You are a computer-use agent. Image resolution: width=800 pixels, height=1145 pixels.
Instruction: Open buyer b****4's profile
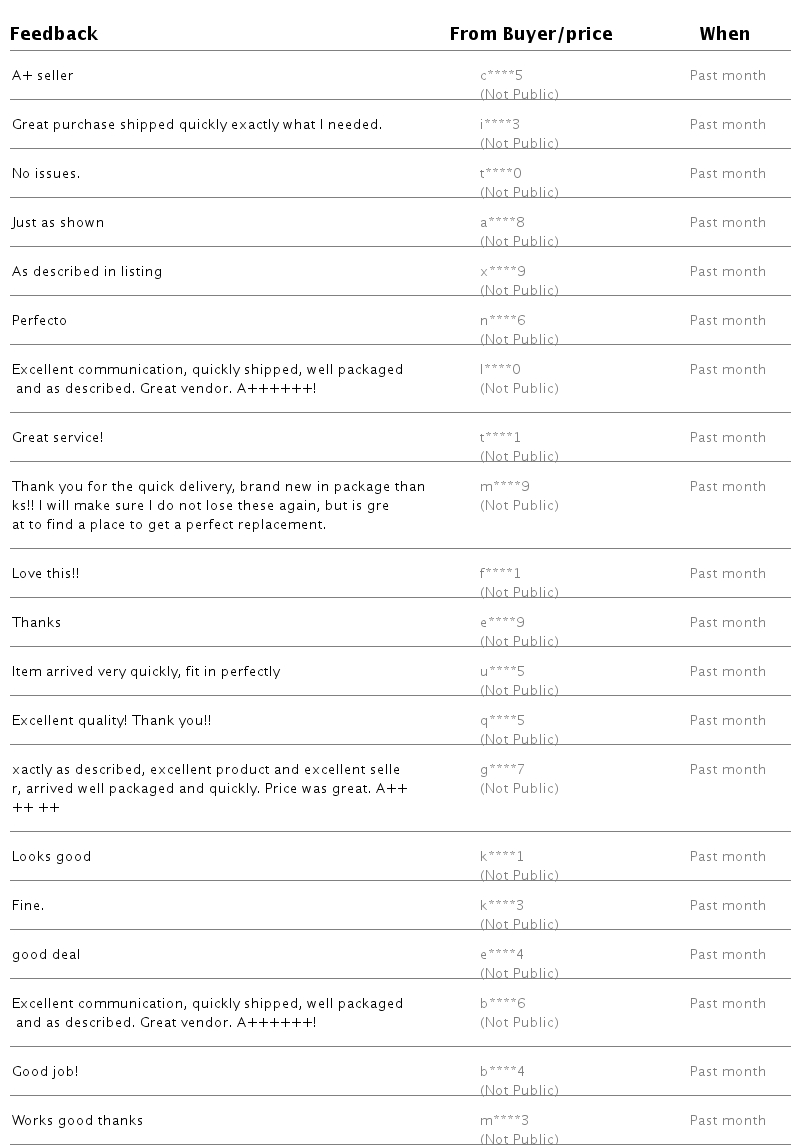click(x=502, y=1071)
